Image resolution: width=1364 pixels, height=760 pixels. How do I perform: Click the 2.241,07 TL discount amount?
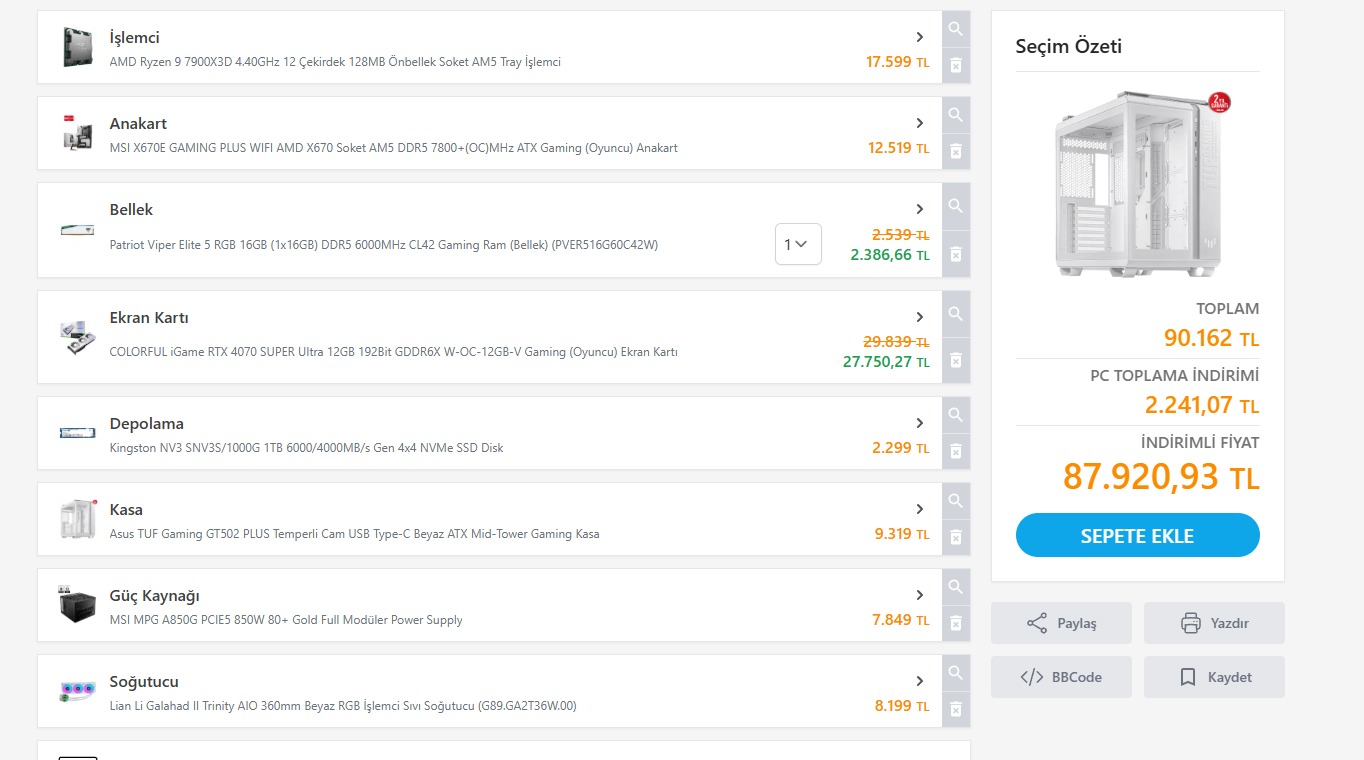(1202, 405)
